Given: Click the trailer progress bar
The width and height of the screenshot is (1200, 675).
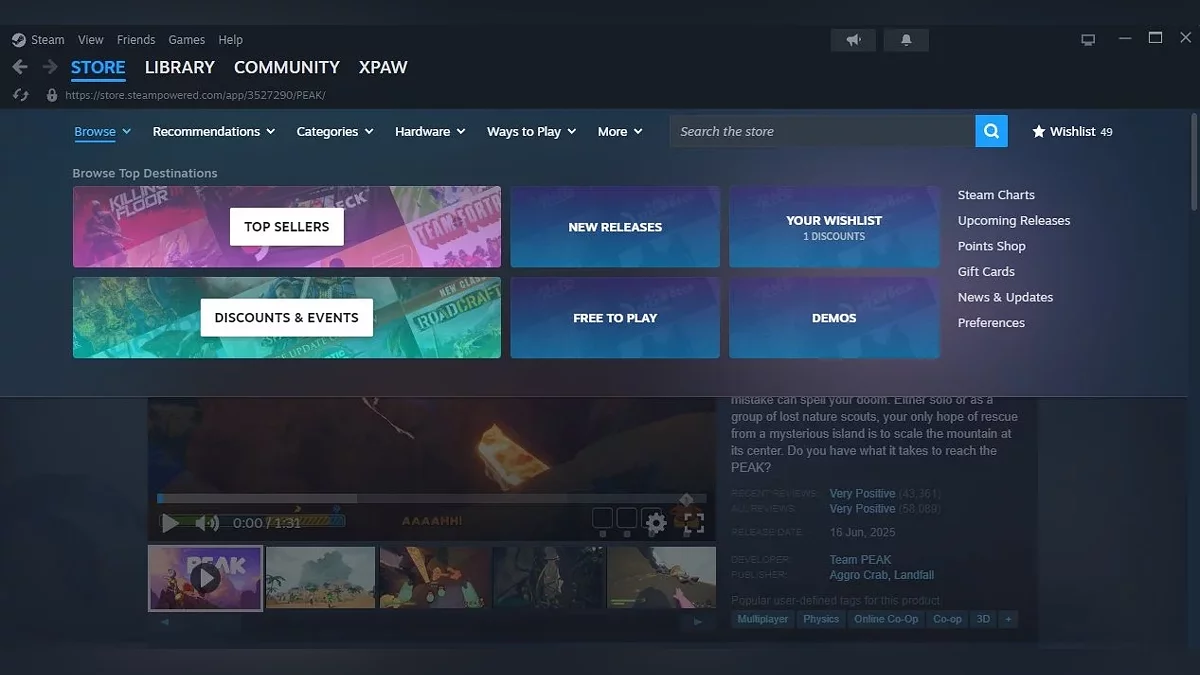Looking at the screenshot, I should [432, 498].
